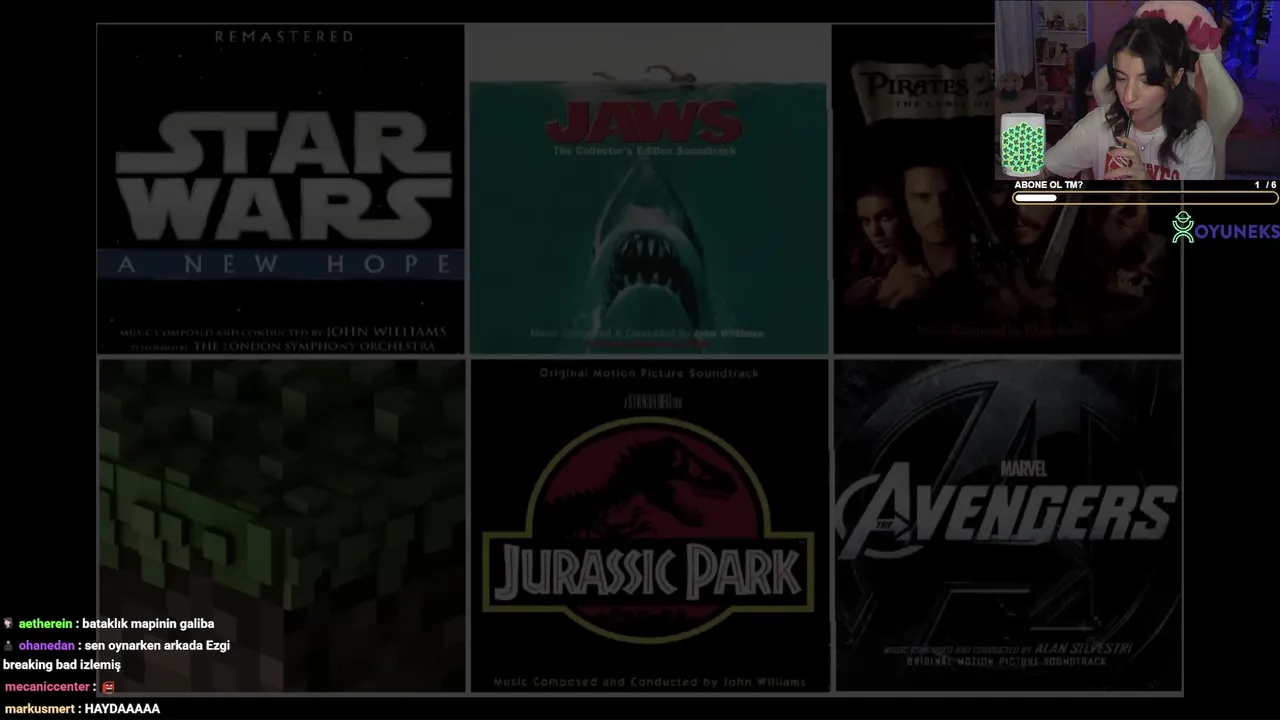This screenshot has width=1280, height=720.
Task: Click the badge icon beside aetherein
Action: coord(8,624)
